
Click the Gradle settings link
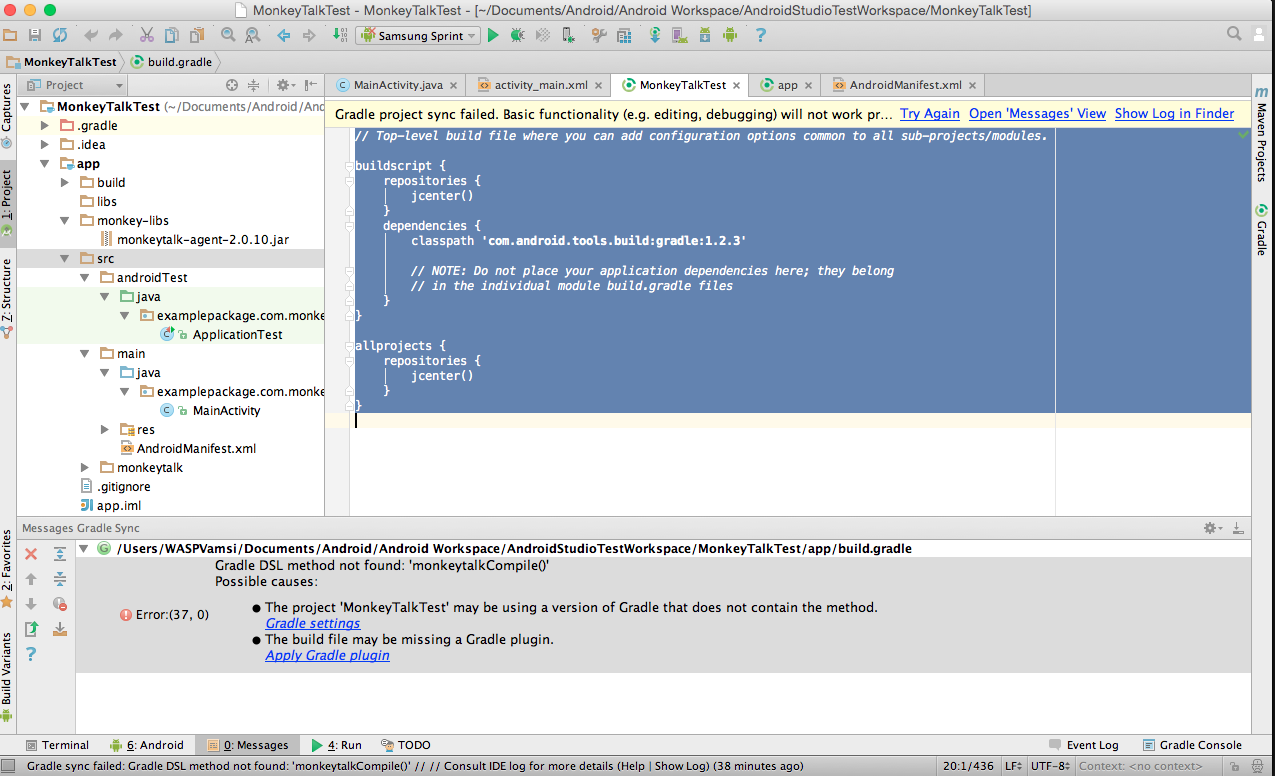click(313, 623)
